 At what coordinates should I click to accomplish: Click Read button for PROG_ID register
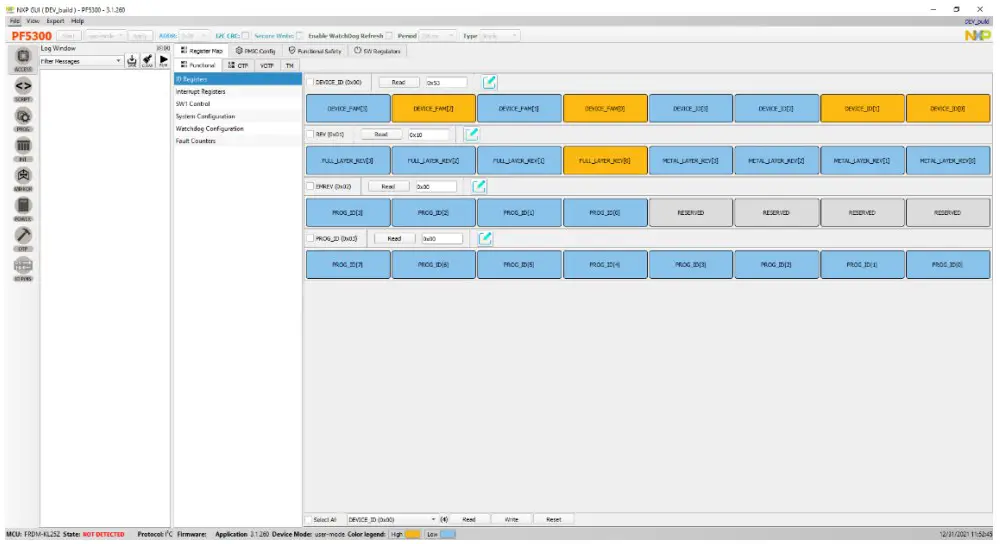(394, 238)
